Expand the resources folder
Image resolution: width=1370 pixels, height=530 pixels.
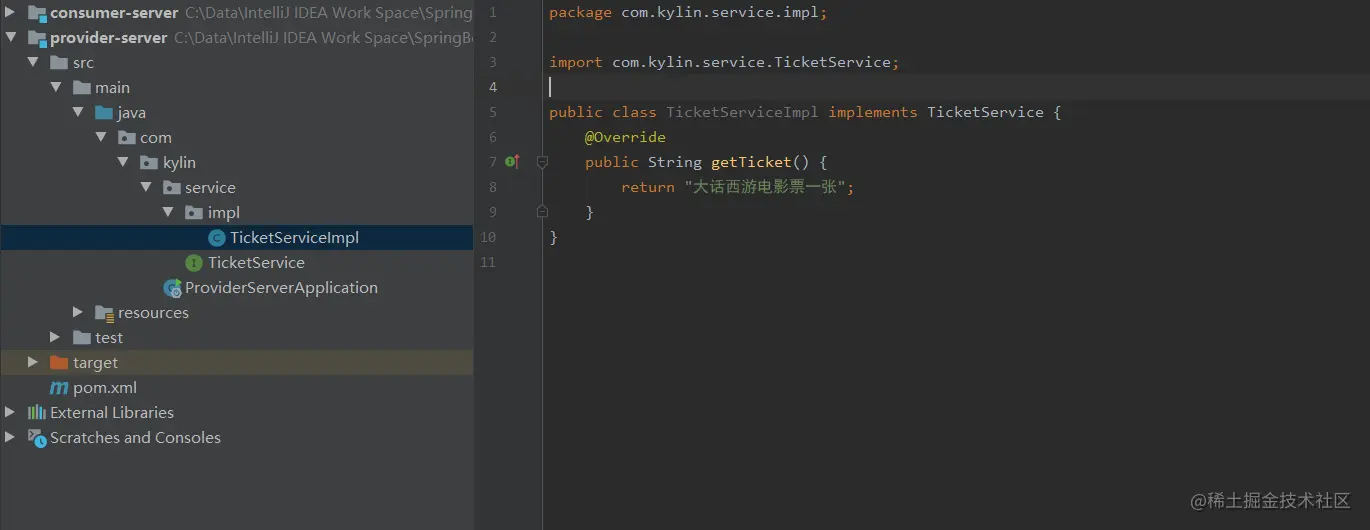click(x=78, y=313)
